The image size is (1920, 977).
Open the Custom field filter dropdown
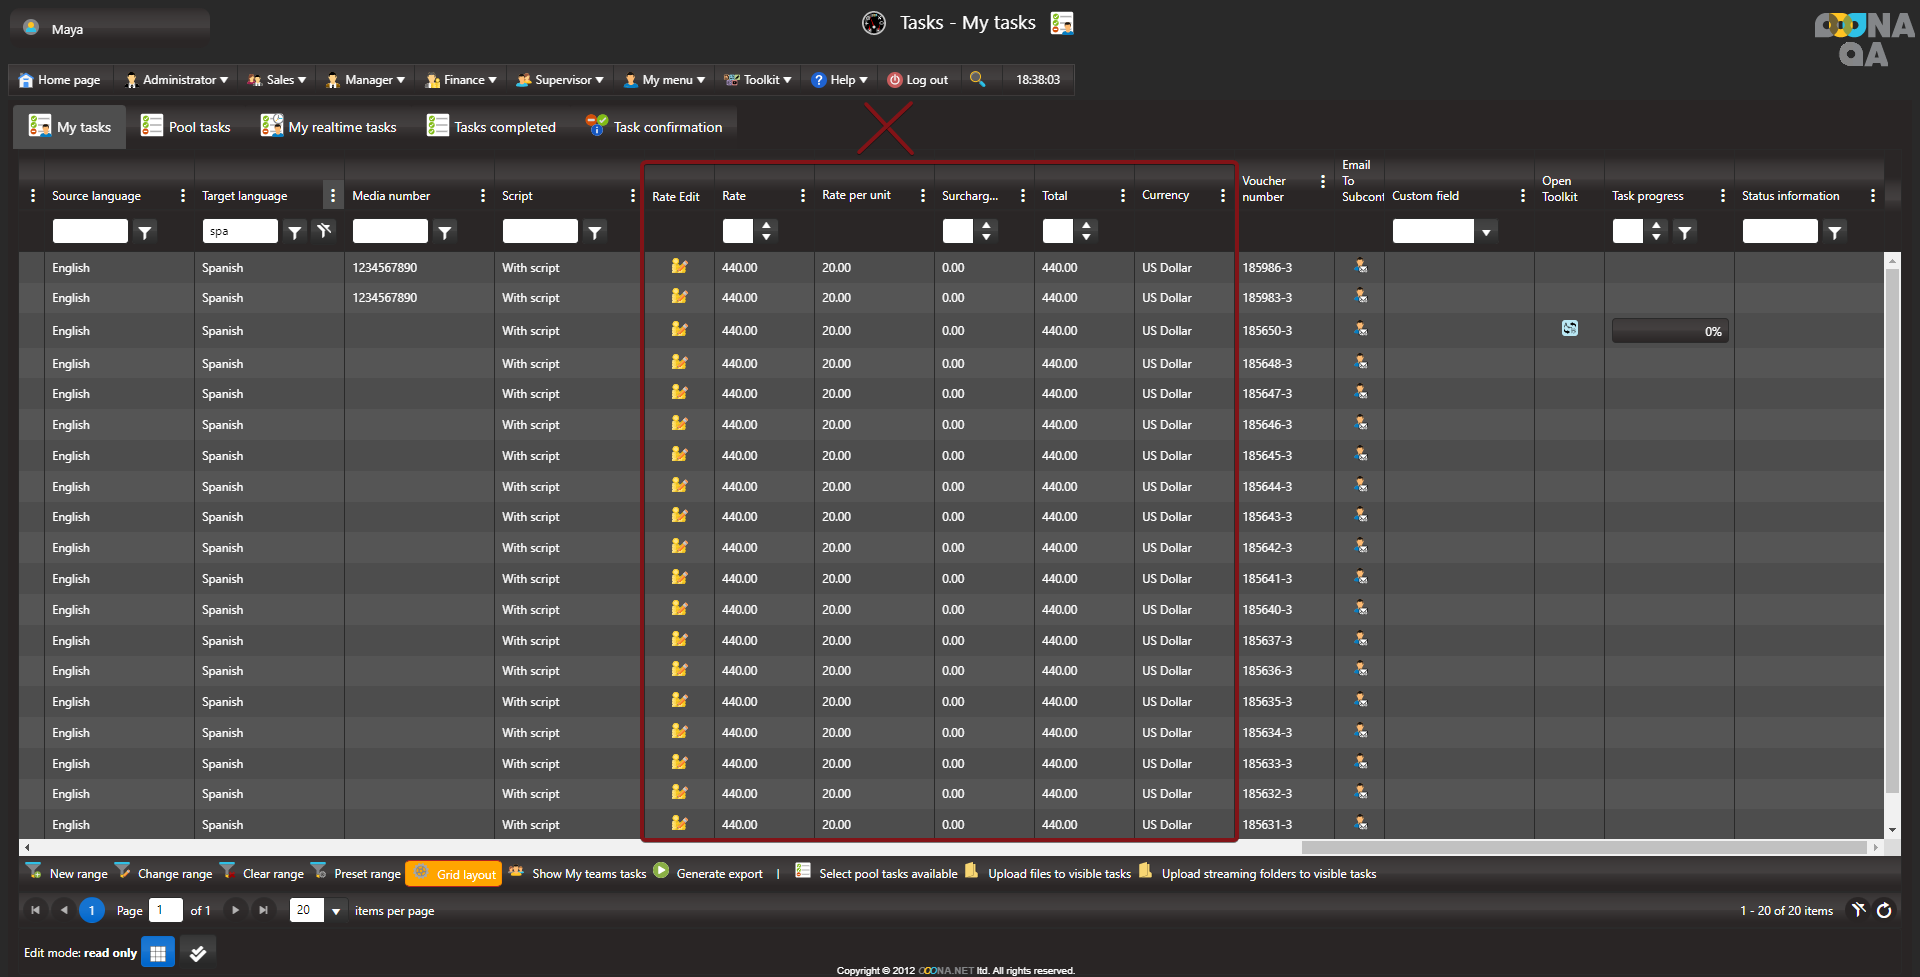(x=1486, y=232)
